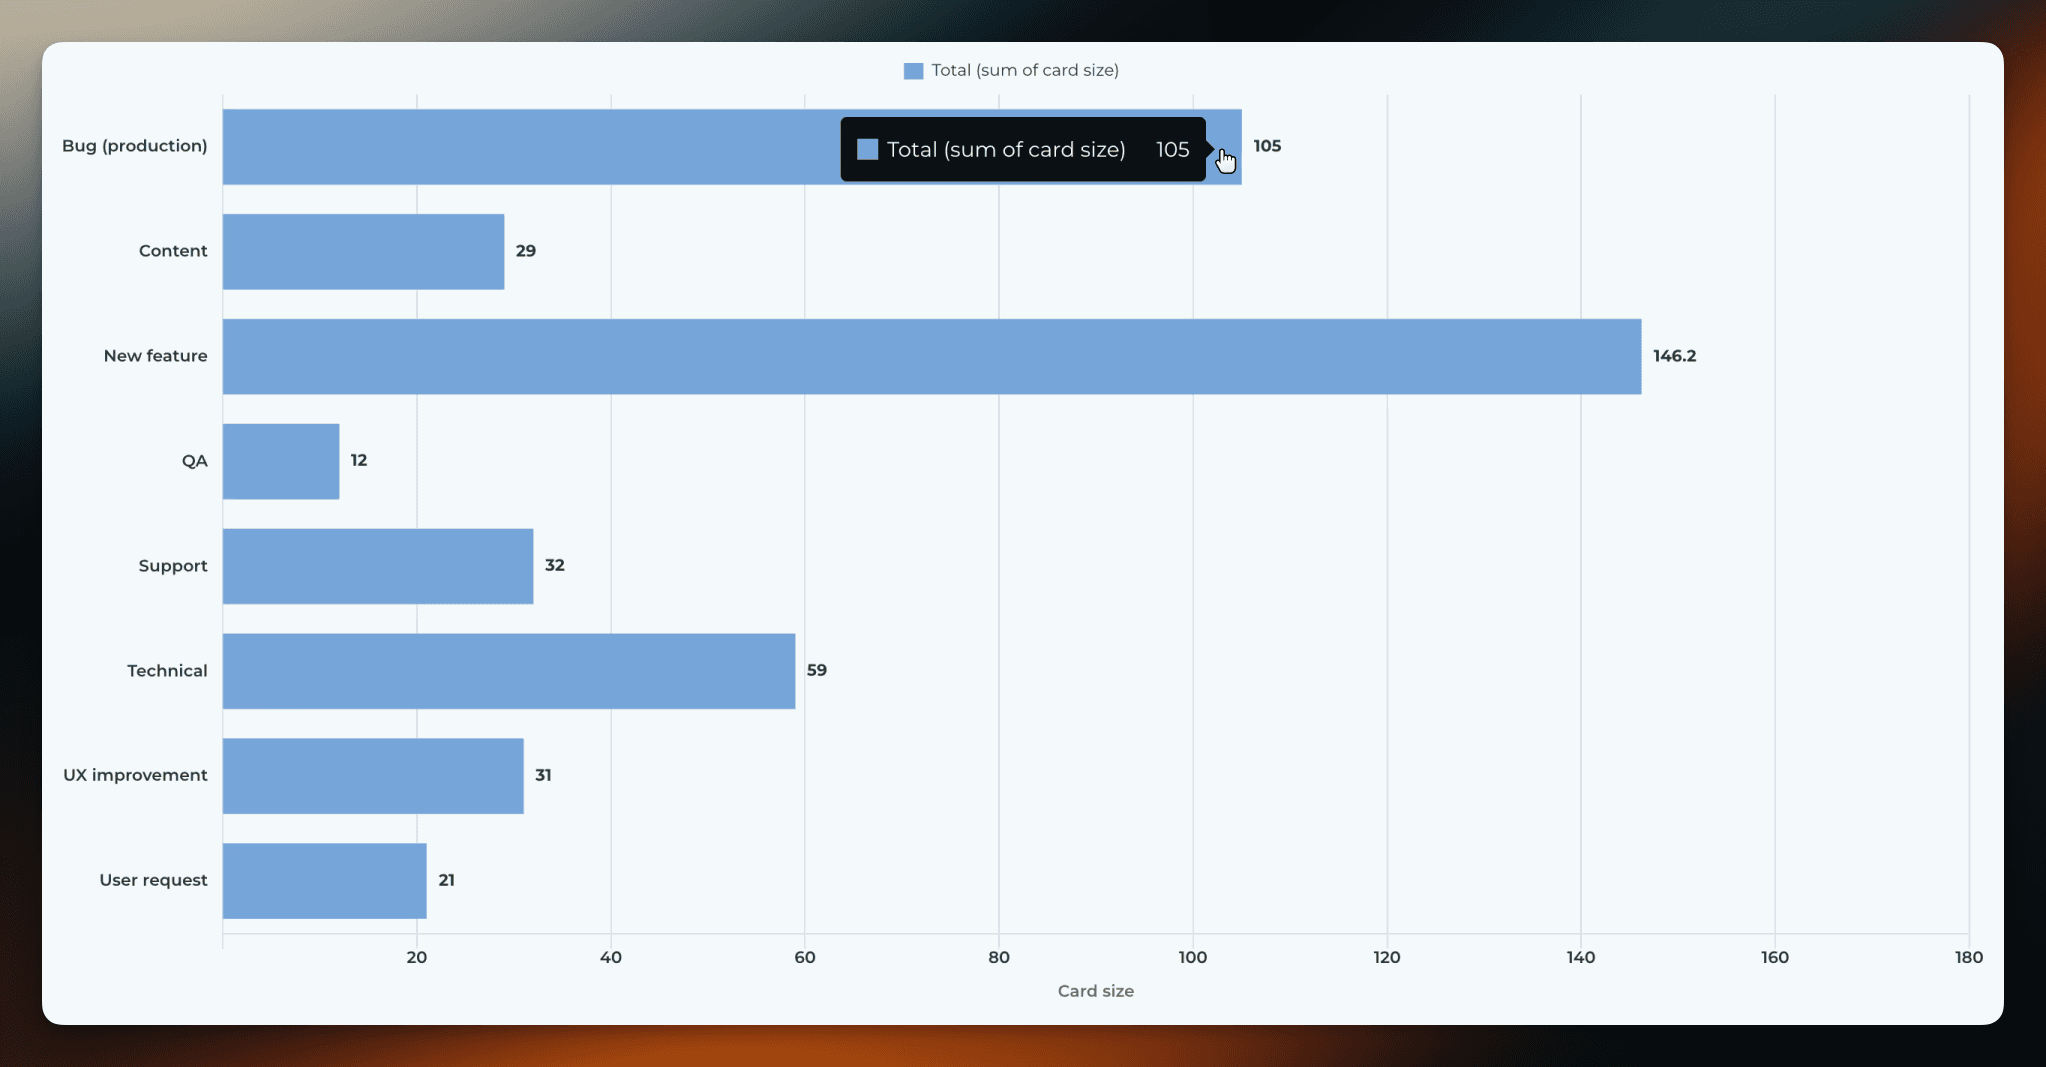Click the 140 tick on x-axis

pyautogui.click(x=1581, y=957)
